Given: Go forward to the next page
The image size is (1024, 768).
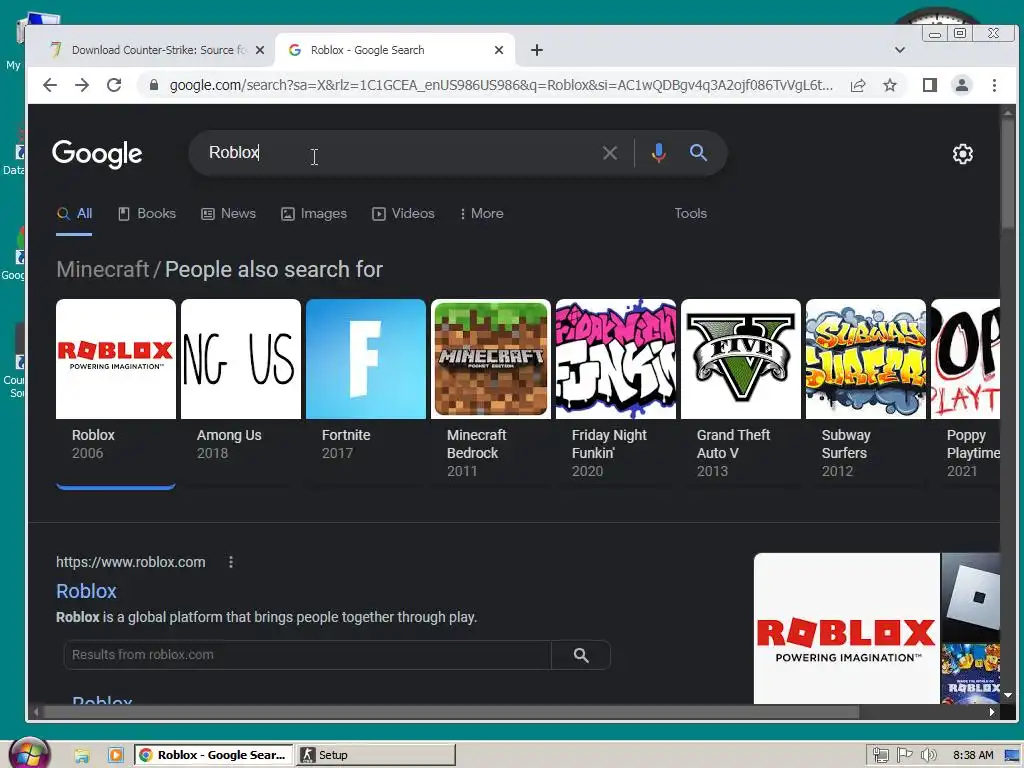Looking at the screenshot, I should pos(82,85).
